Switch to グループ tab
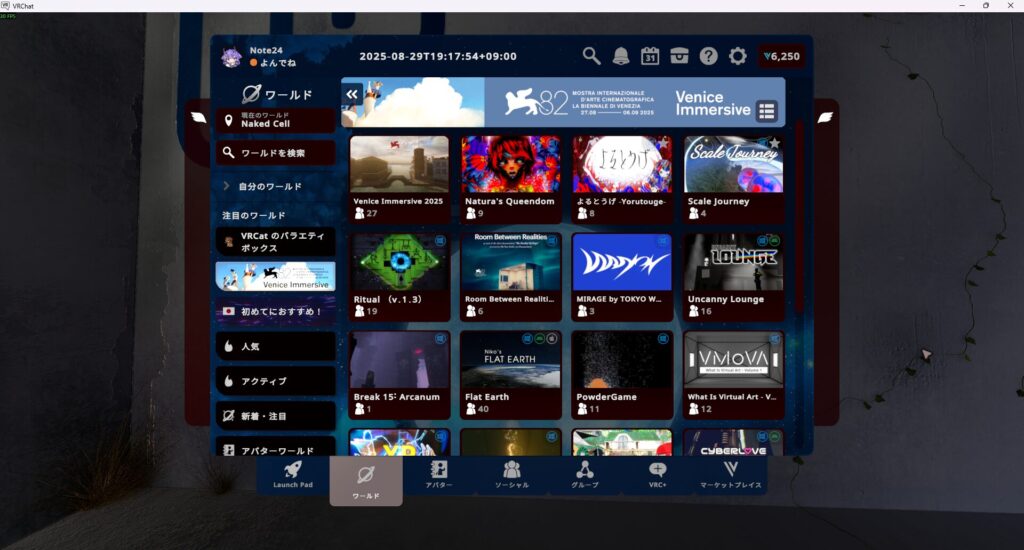Viewport: 1024px width, 550px height. [x=584, y=475]
